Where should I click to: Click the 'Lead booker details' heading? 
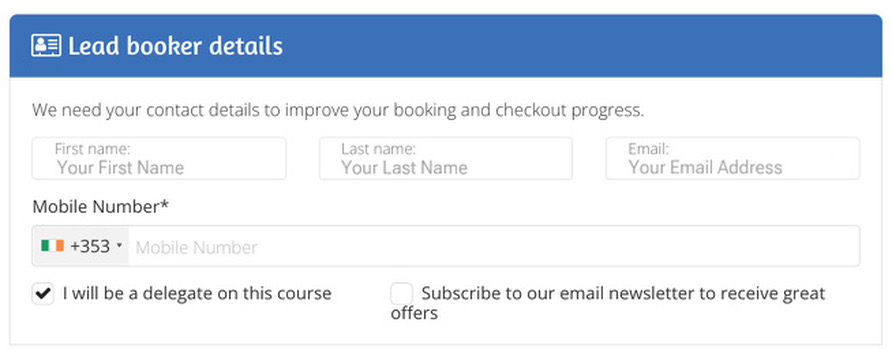175,46
